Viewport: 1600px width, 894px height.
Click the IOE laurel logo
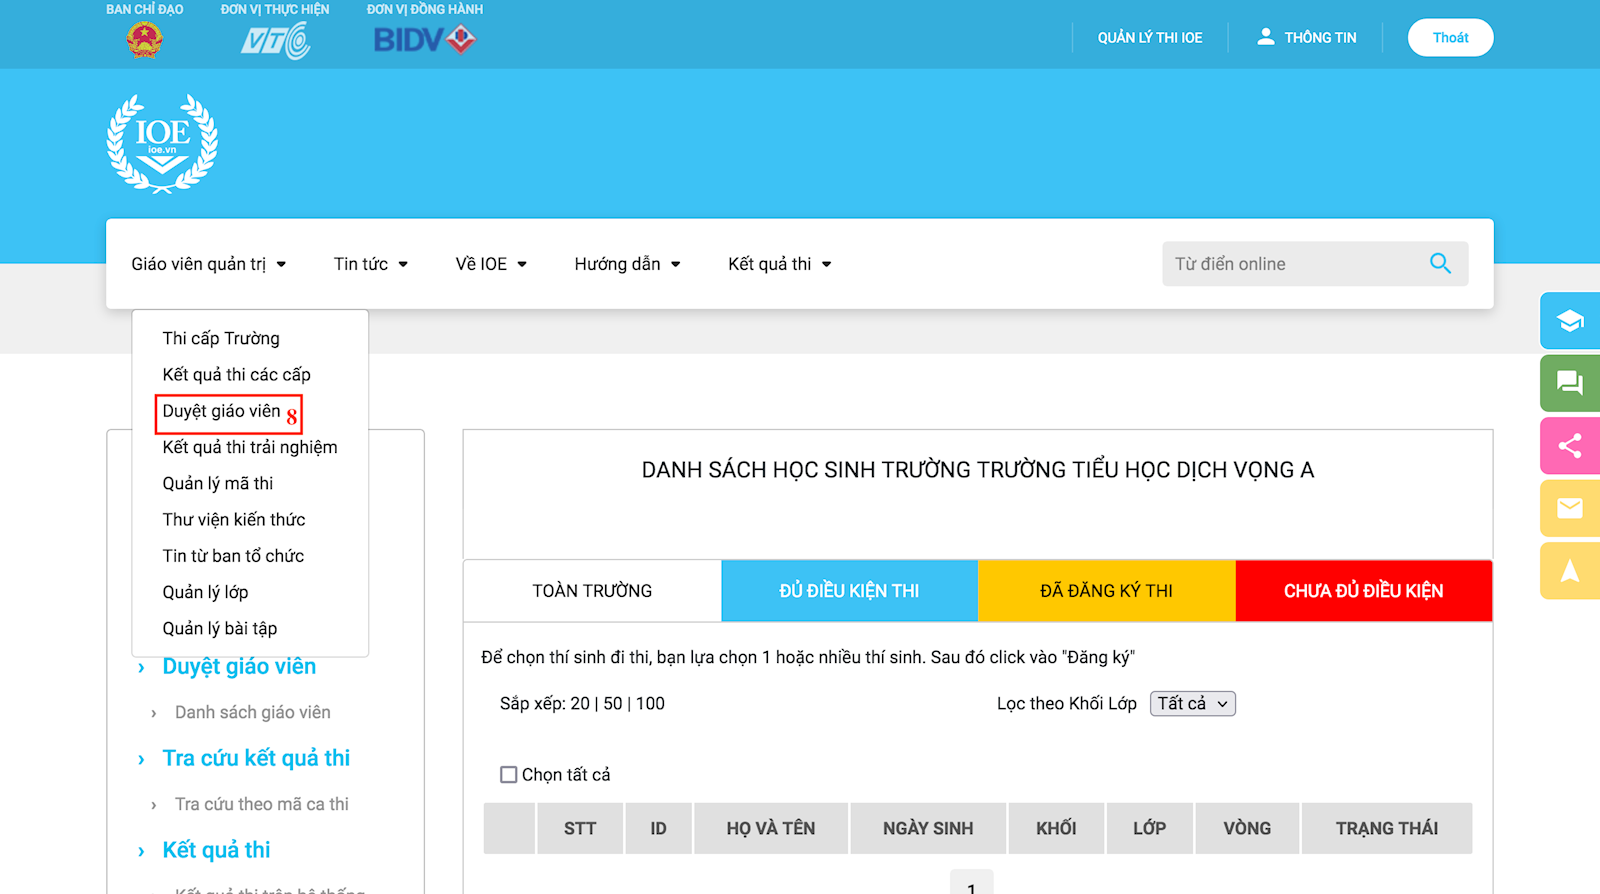coord(162,143)
